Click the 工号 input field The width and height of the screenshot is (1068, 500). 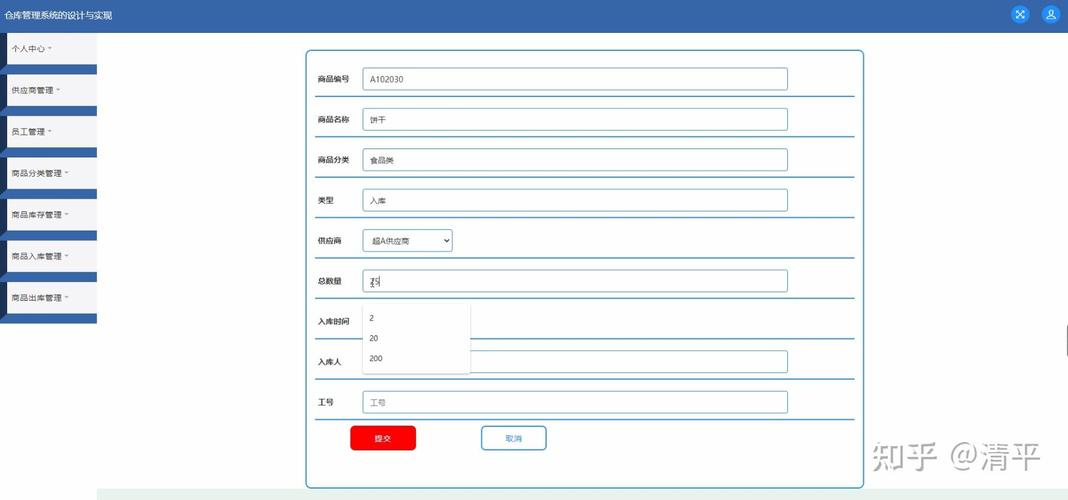(575, 403)
